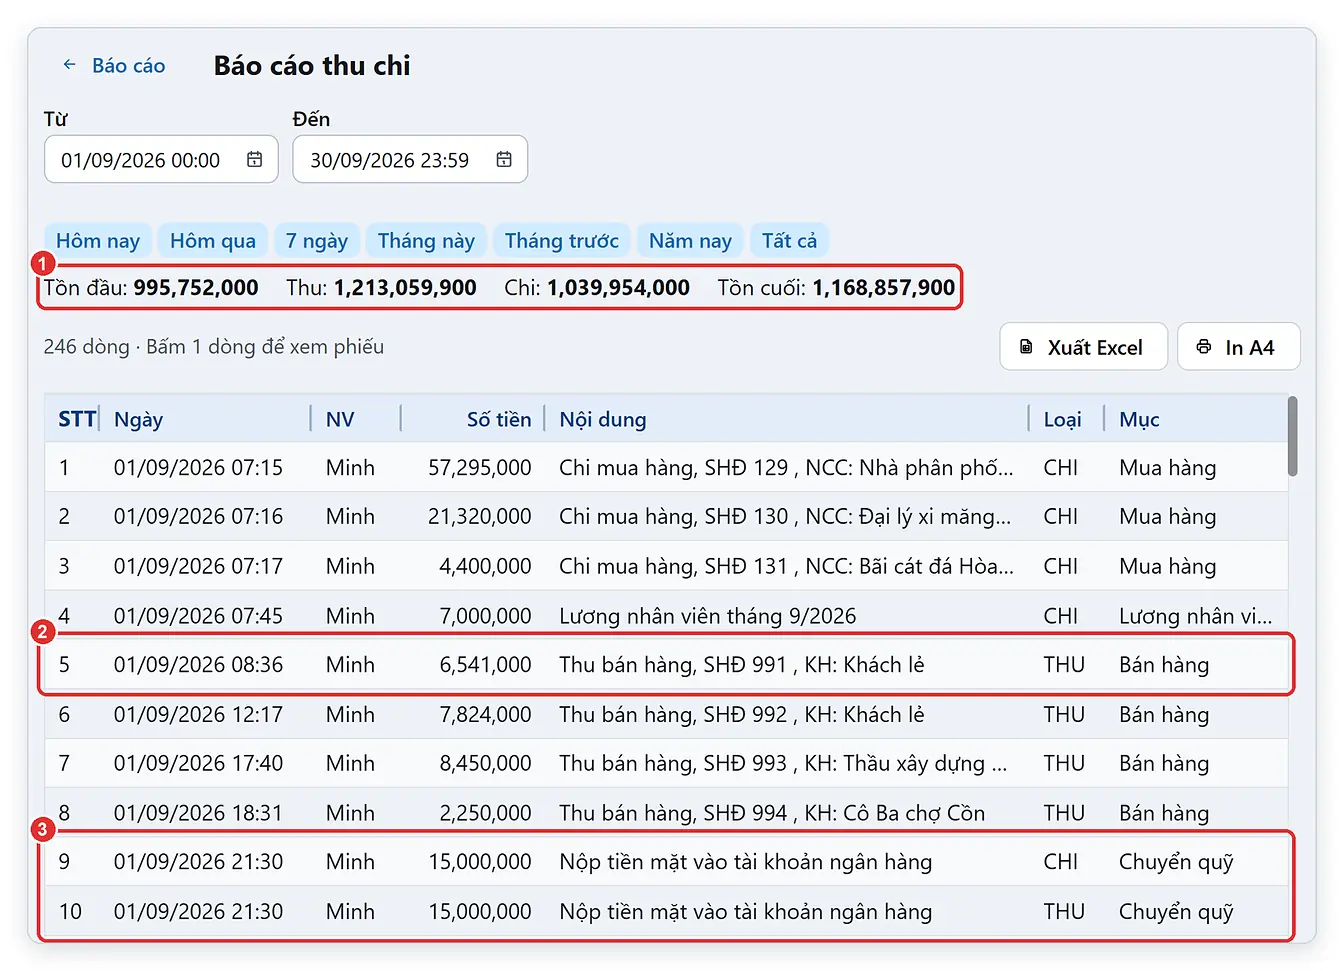Click the amount 57,295,000 in row 1
Viewport: 1344px width, 971px height.
point(480,467)
